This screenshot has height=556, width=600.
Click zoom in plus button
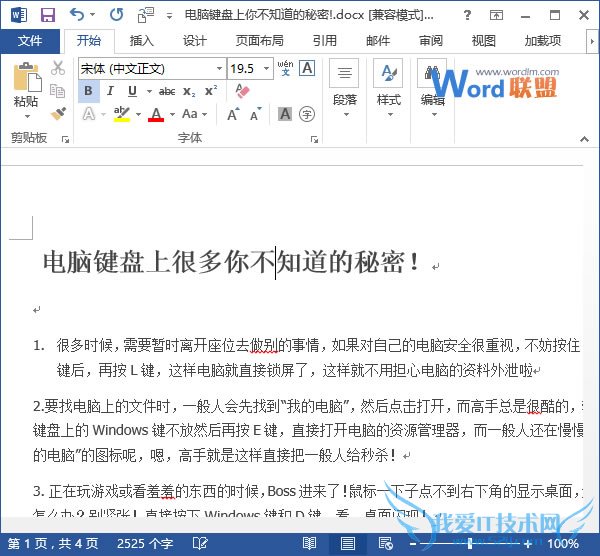coord(528,544)
